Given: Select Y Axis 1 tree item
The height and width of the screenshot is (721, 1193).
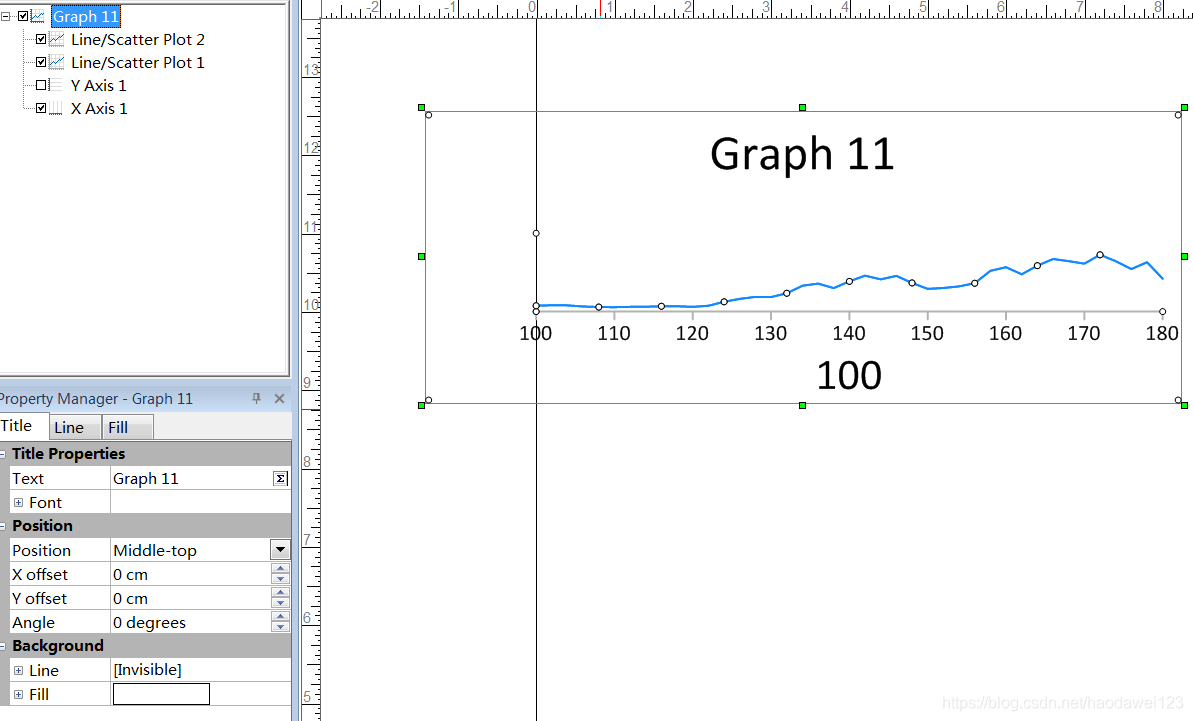Looking at the screenshot, I should click(x=99, y=86).
